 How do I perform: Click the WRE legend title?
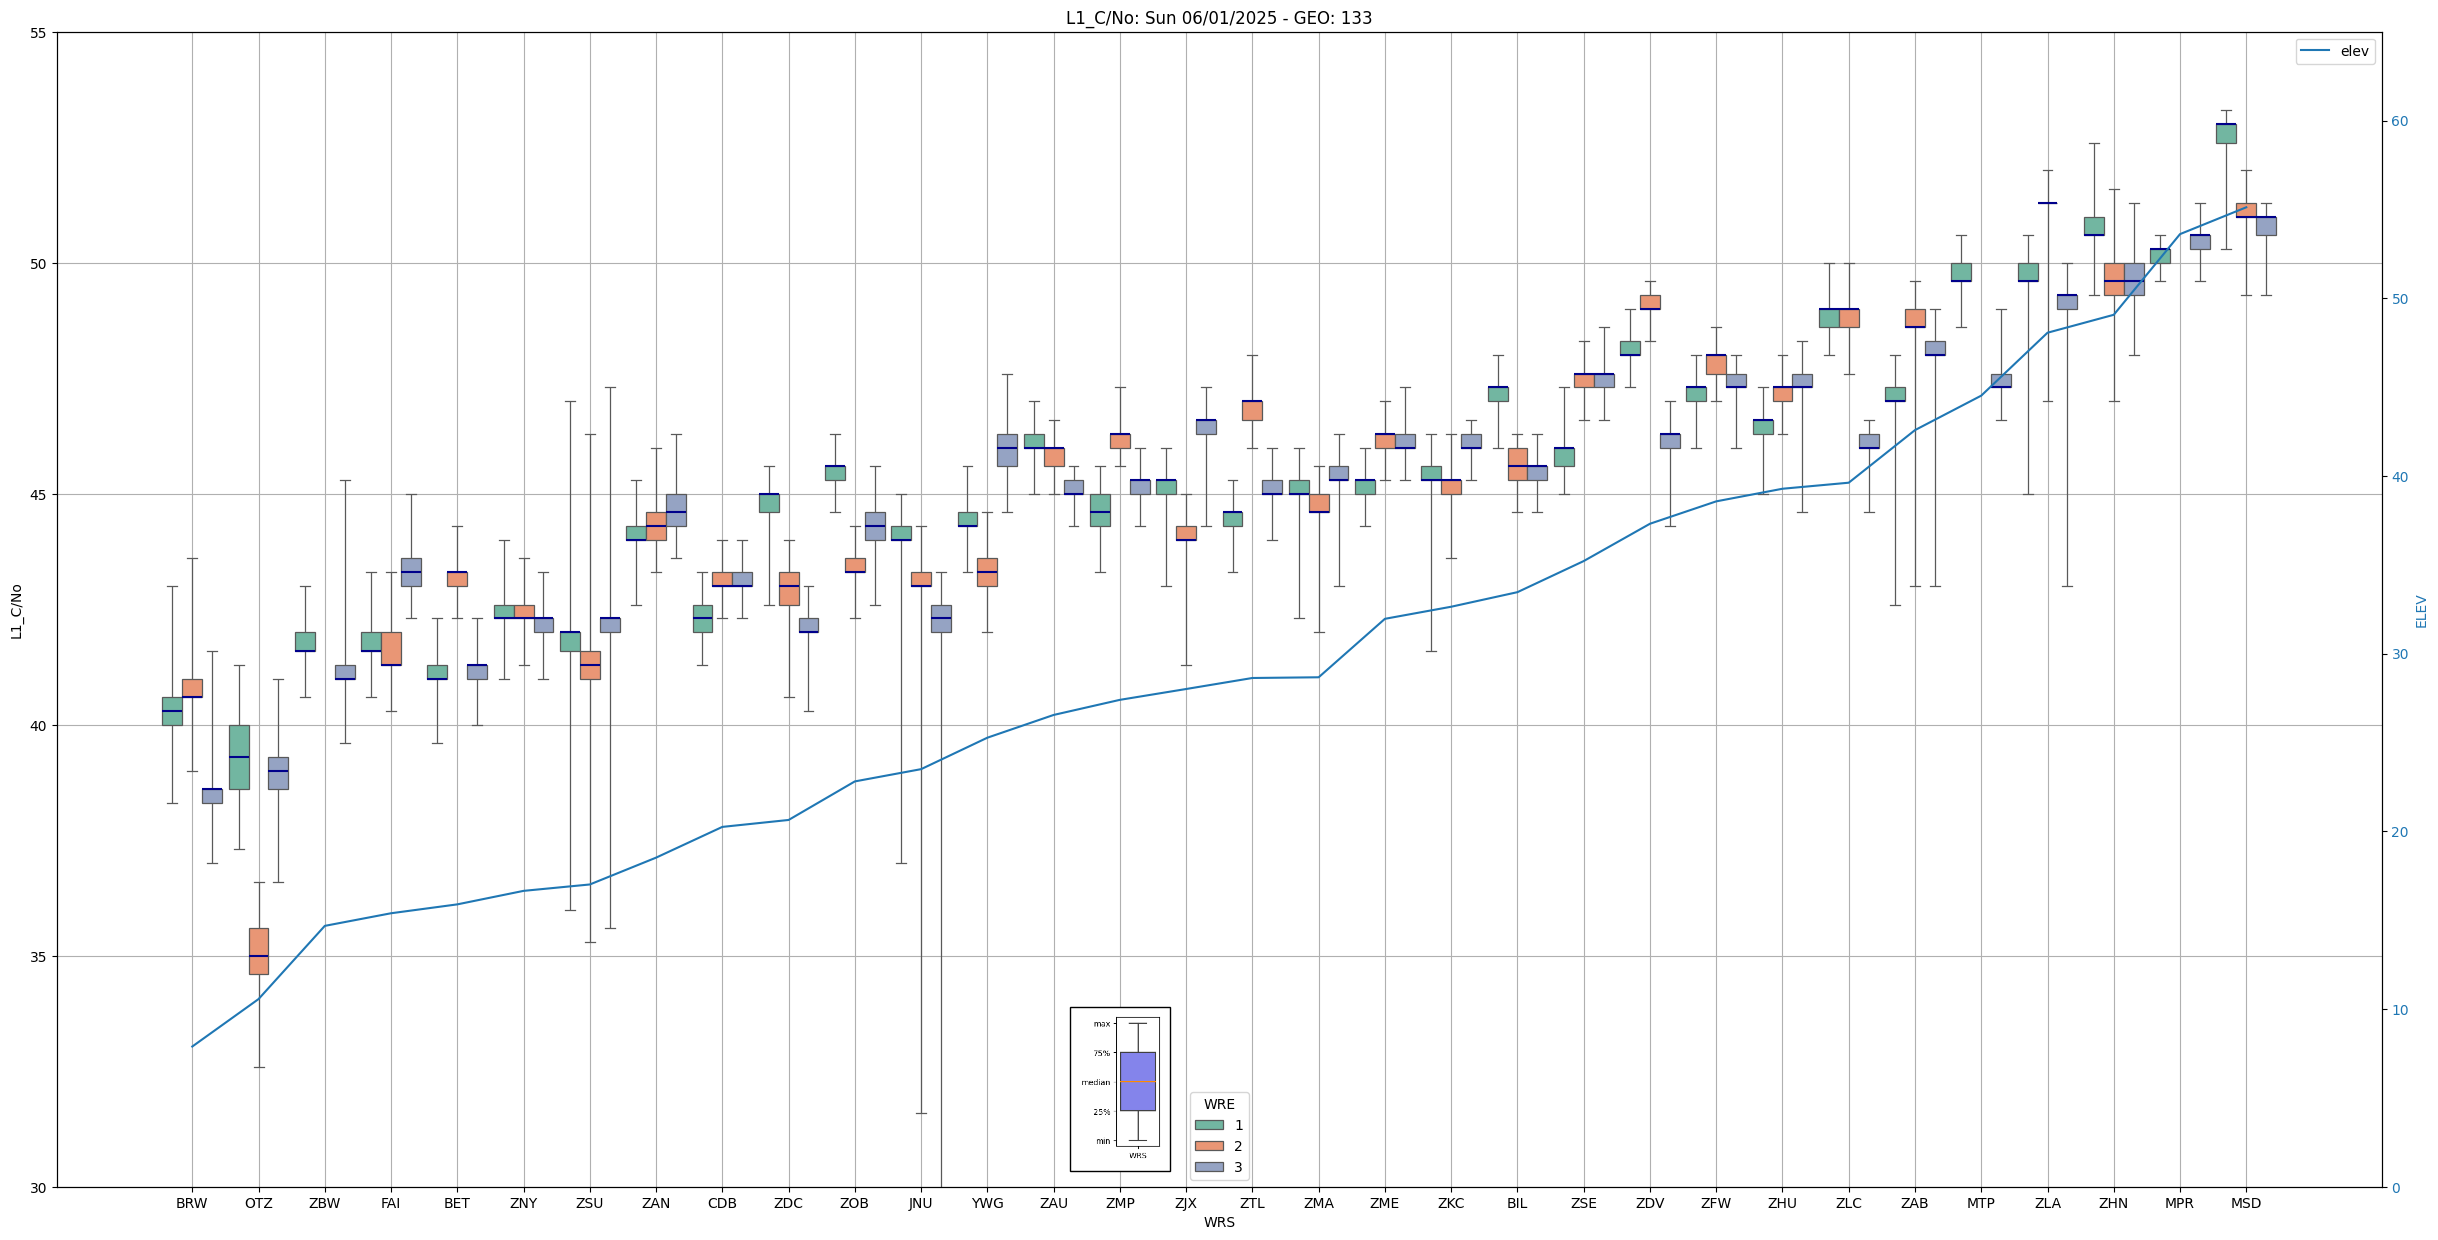[x=1219, y=1104]
